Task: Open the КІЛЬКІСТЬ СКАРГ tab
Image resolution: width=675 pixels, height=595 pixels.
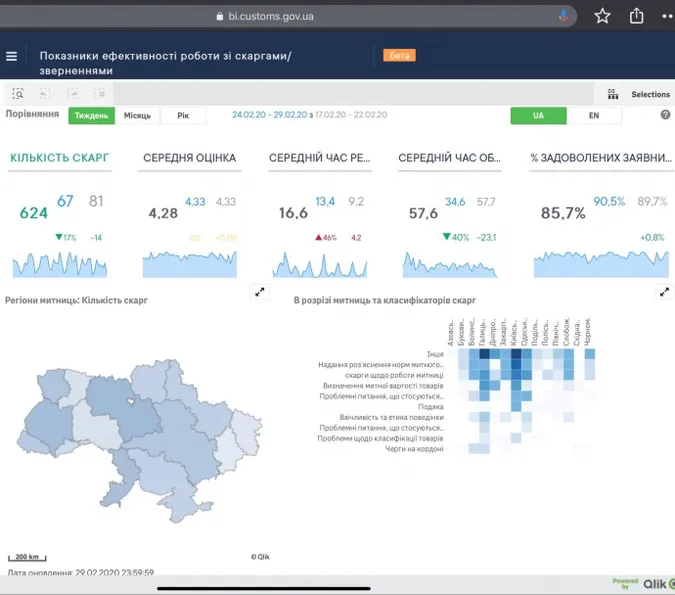Action: coord(59,158)
